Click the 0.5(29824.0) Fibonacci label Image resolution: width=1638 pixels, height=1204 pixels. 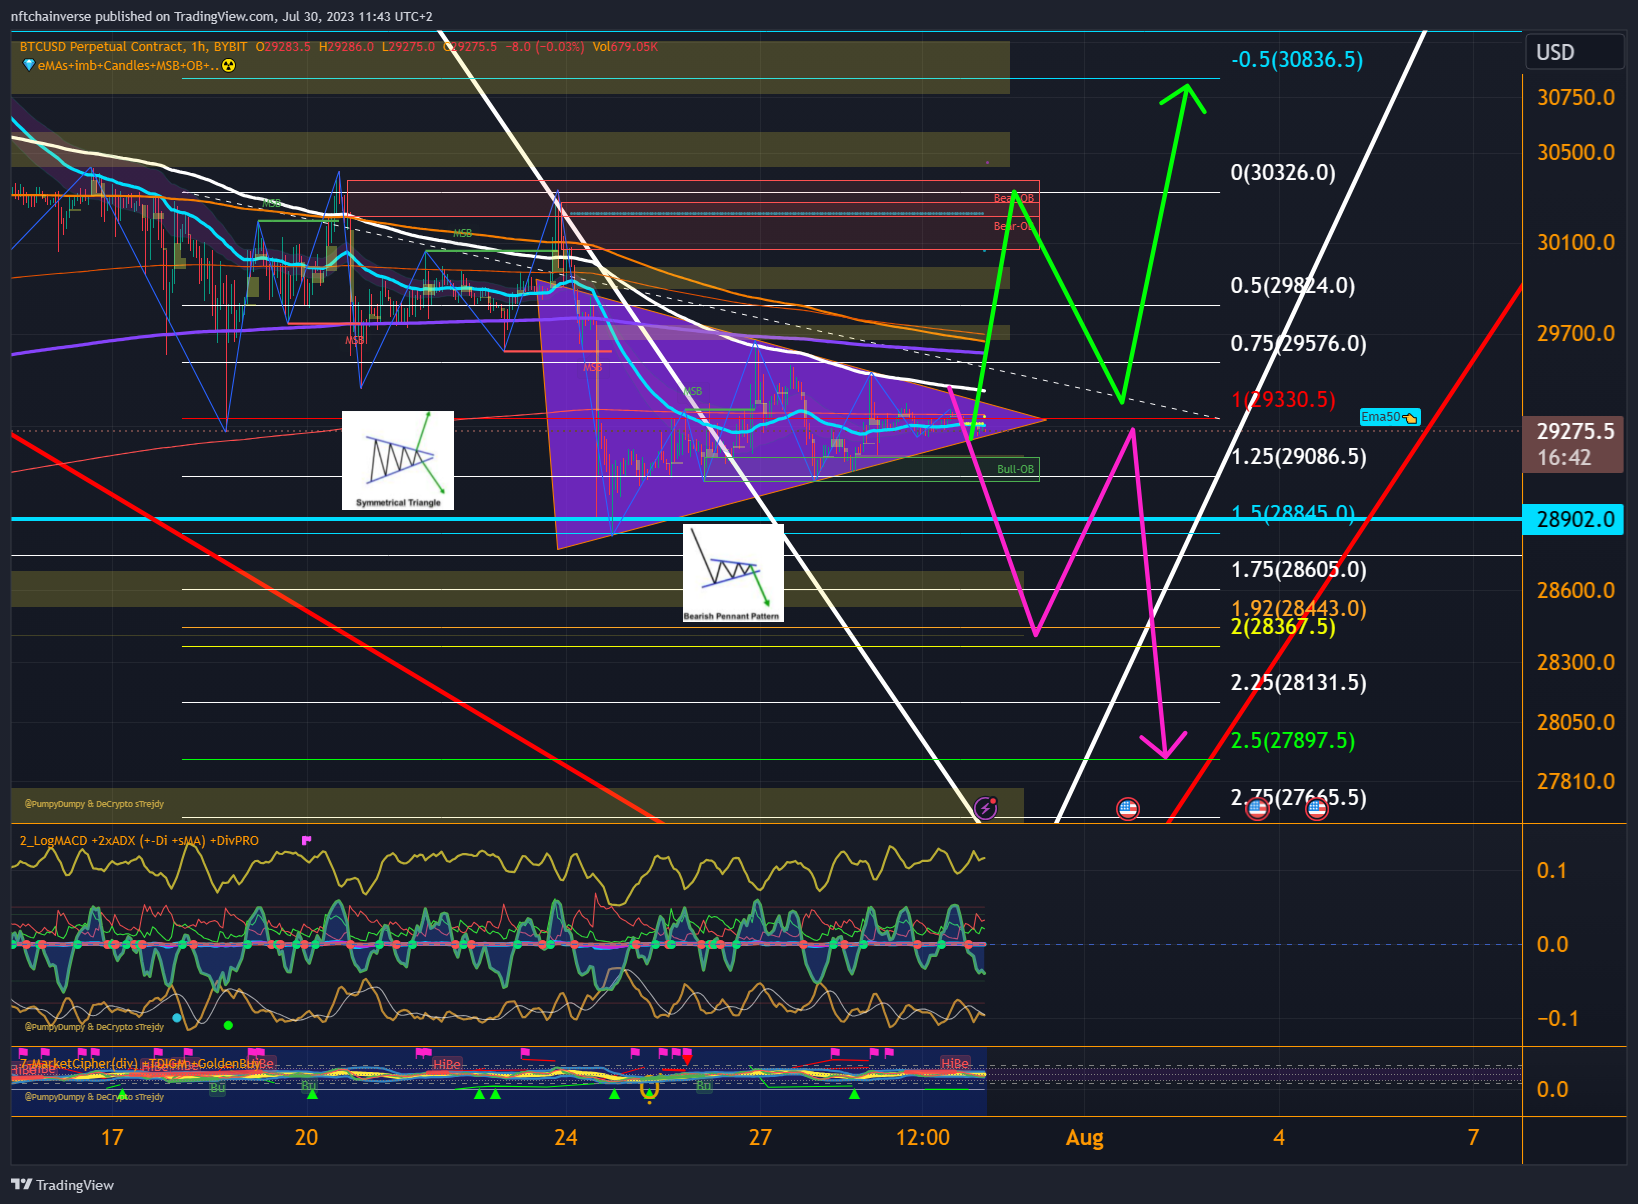1293,286
